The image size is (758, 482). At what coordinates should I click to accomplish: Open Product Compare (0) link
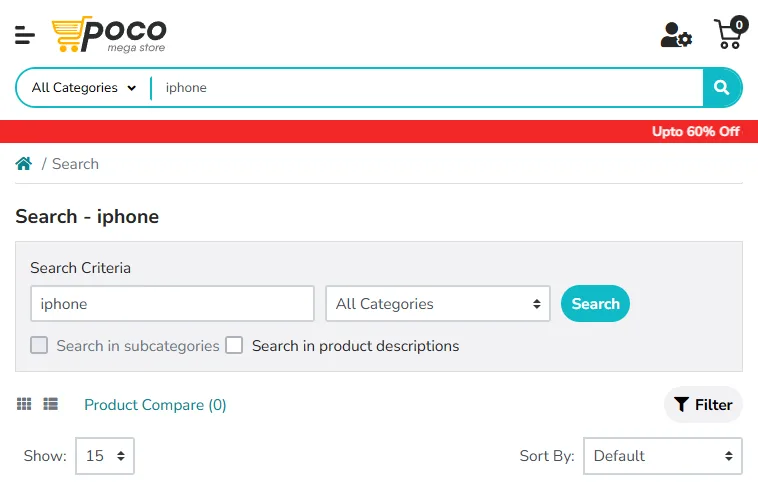coord(155,405)
